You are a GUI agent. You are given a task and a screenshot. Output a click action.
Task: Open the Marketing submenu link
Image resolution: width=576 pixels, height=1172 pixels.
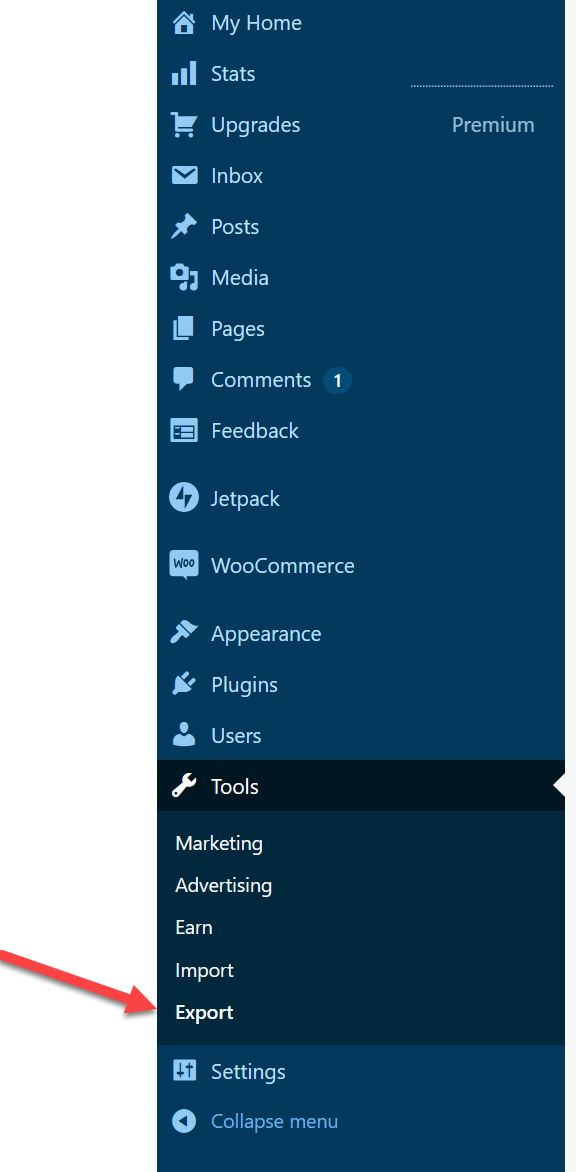[219, 844]
